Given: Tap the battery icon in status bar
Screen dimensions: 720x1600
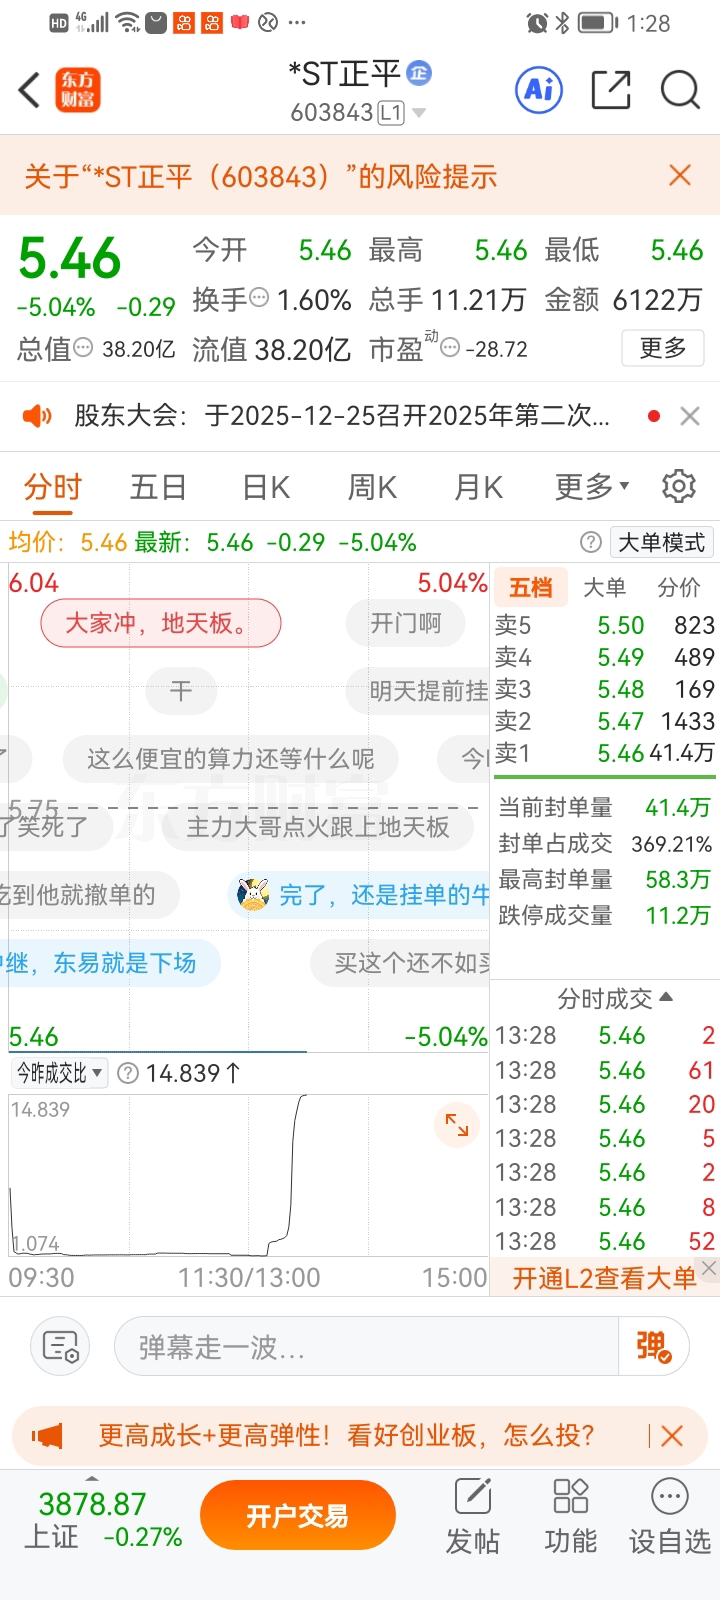Looking at the screenshot, I should coord(598,22).
